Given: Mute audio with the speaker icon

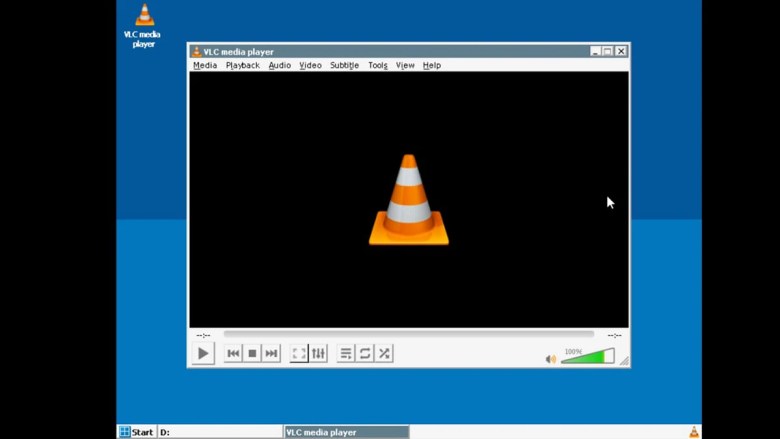Looking at the screenshot, I should tap(551, 359).
